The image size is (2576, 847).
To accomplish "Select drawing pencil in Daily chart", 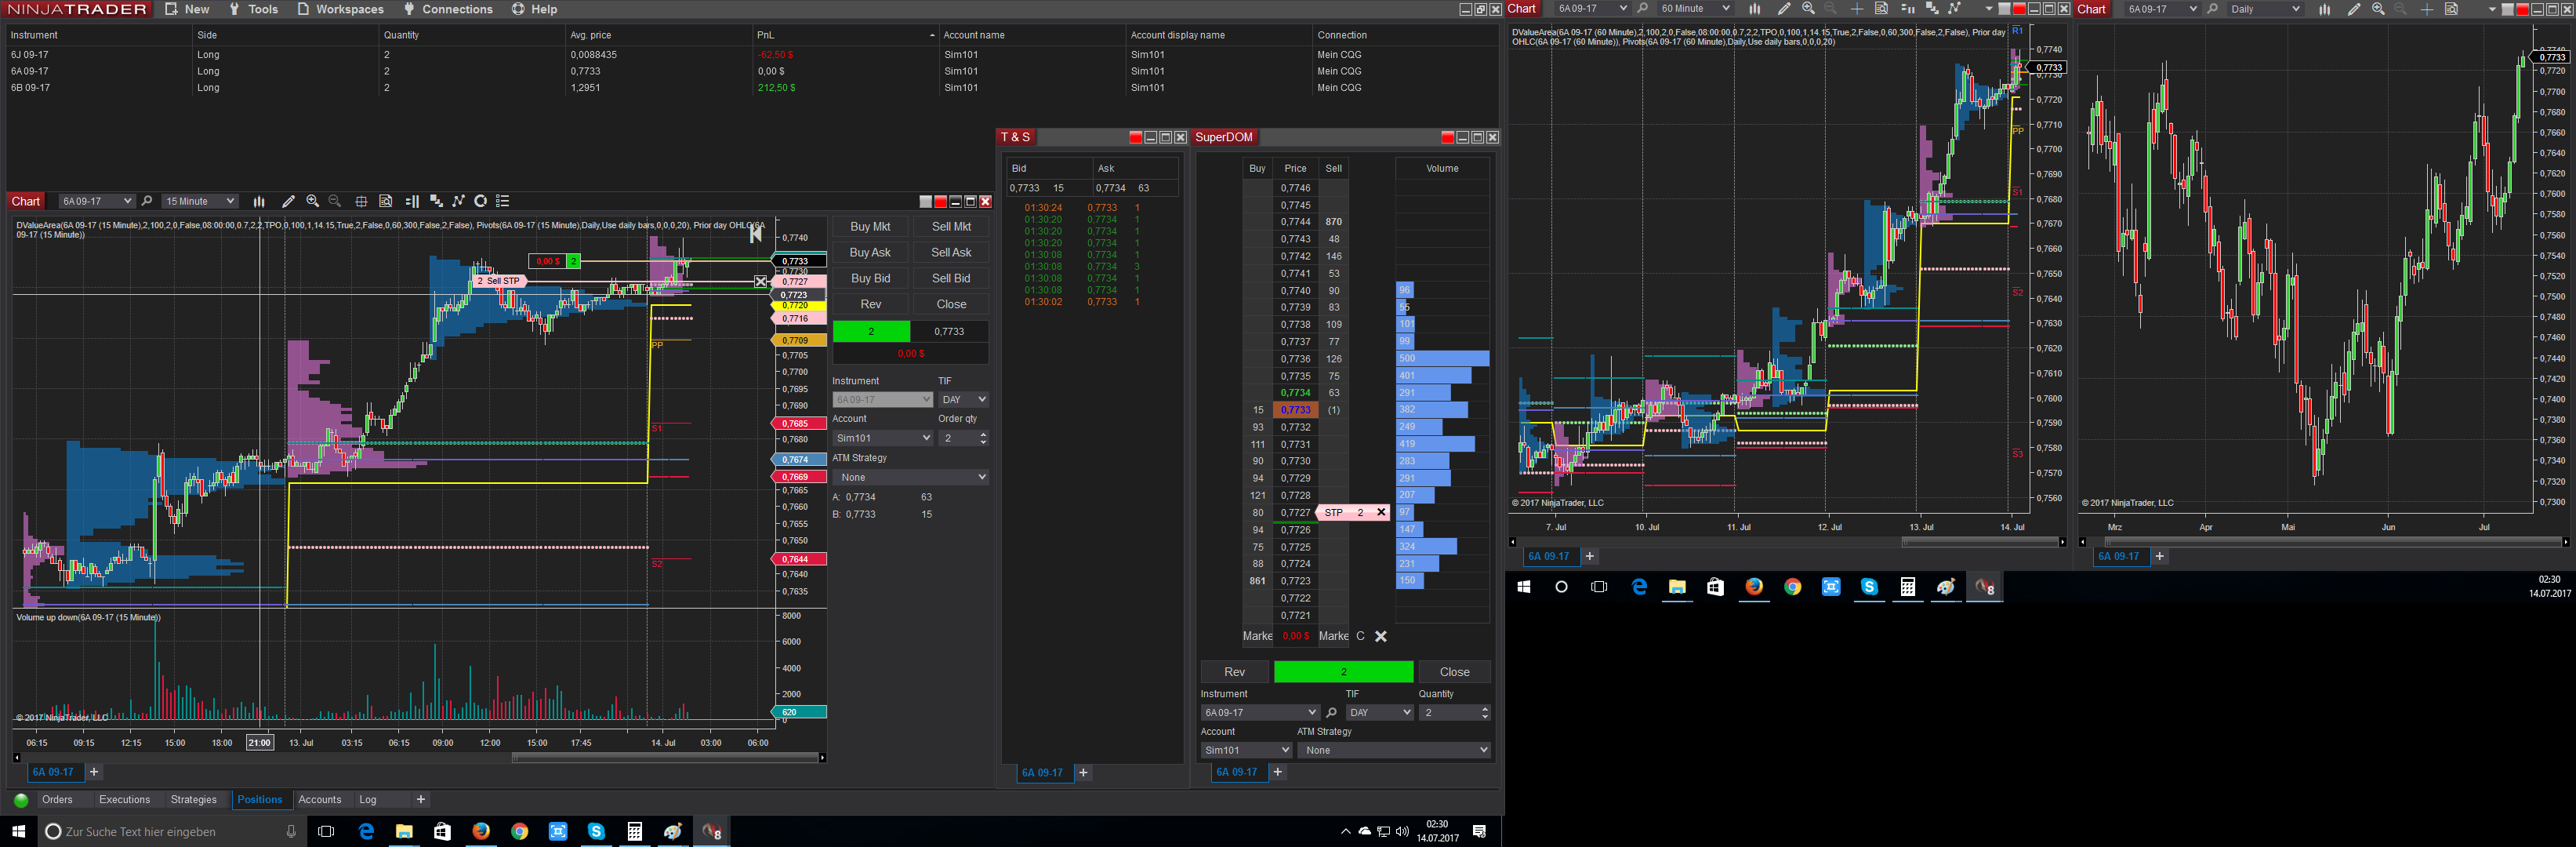I will click(2354, 9).
